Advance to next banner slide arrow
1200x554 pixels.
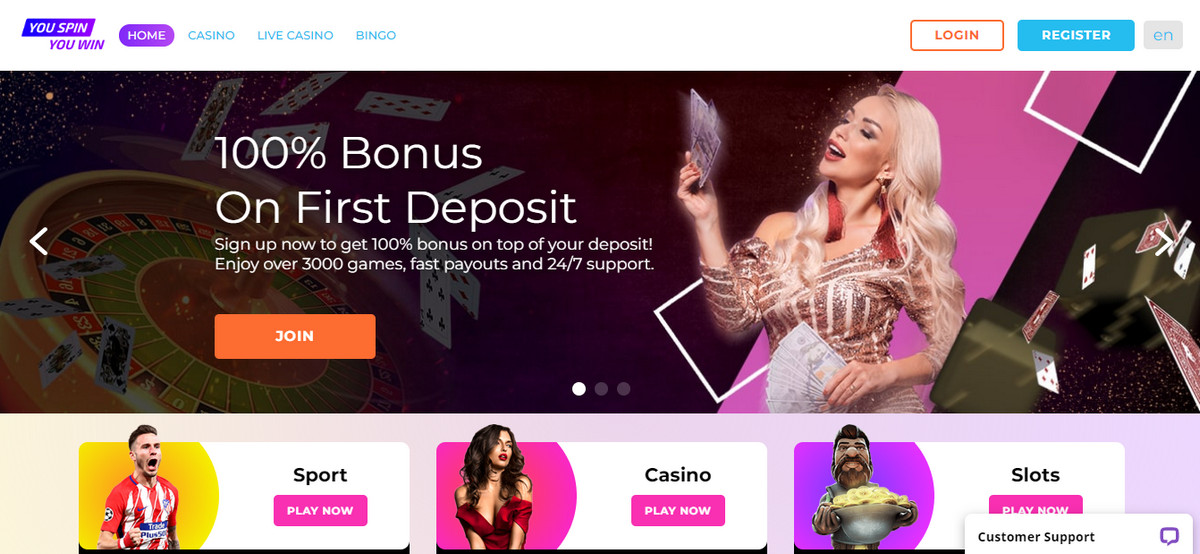[x=1164, y=241]
